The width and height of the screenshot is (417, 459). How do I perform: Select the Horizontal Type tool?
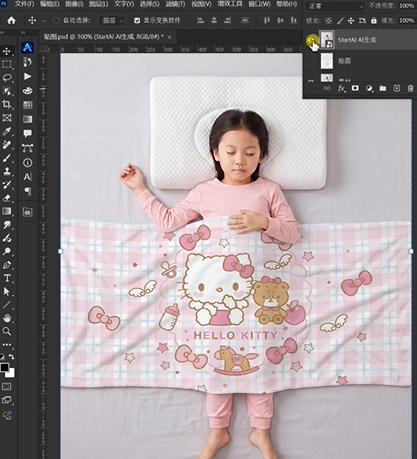click(x=7, y=278)
